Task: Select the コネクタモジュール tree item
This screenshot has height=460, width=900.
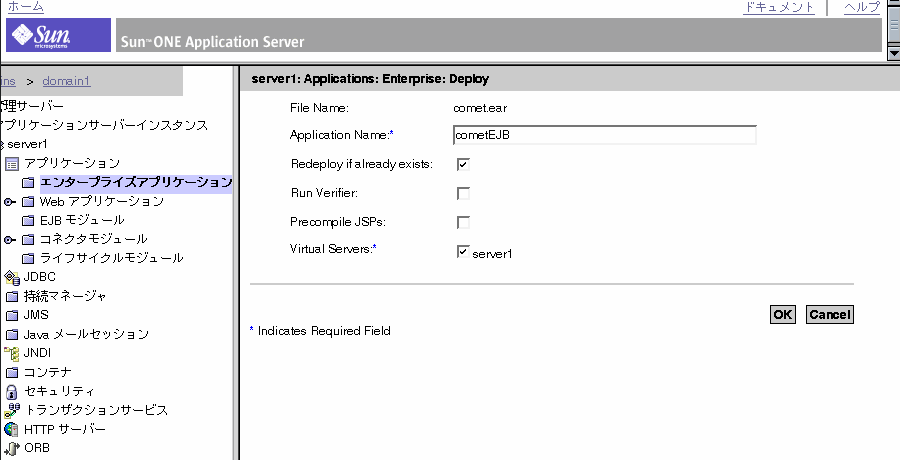Action: coord(94,239)
